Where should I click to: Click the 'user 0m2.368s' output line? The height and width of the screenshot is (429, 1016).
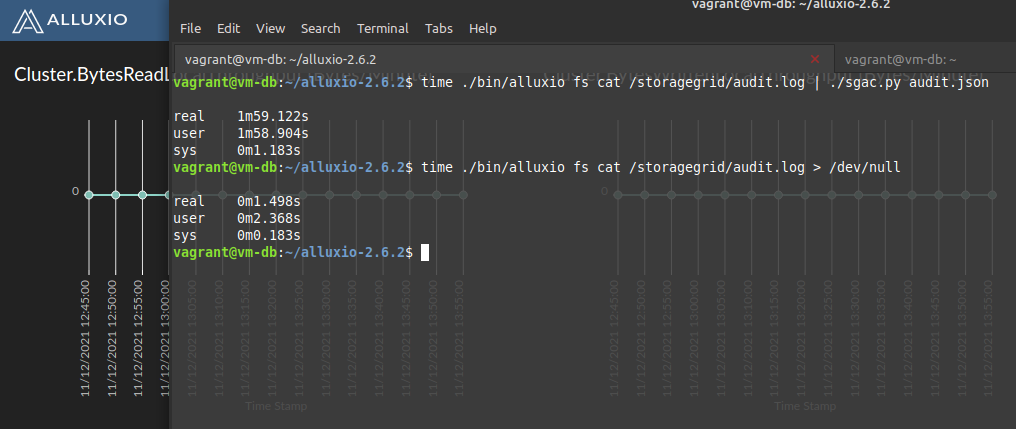[237, 218]
